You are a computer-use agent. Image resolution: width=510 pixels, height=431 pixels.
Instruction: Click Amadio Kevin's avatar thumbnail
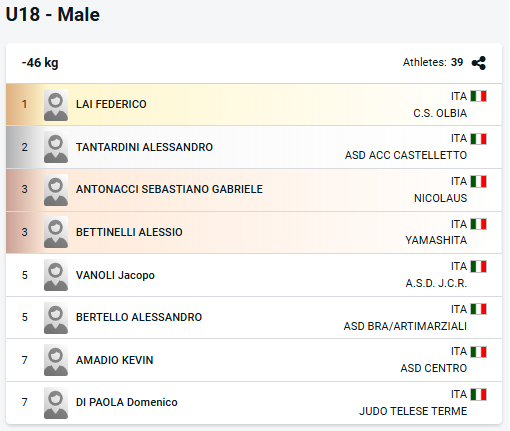click(56, 360)
